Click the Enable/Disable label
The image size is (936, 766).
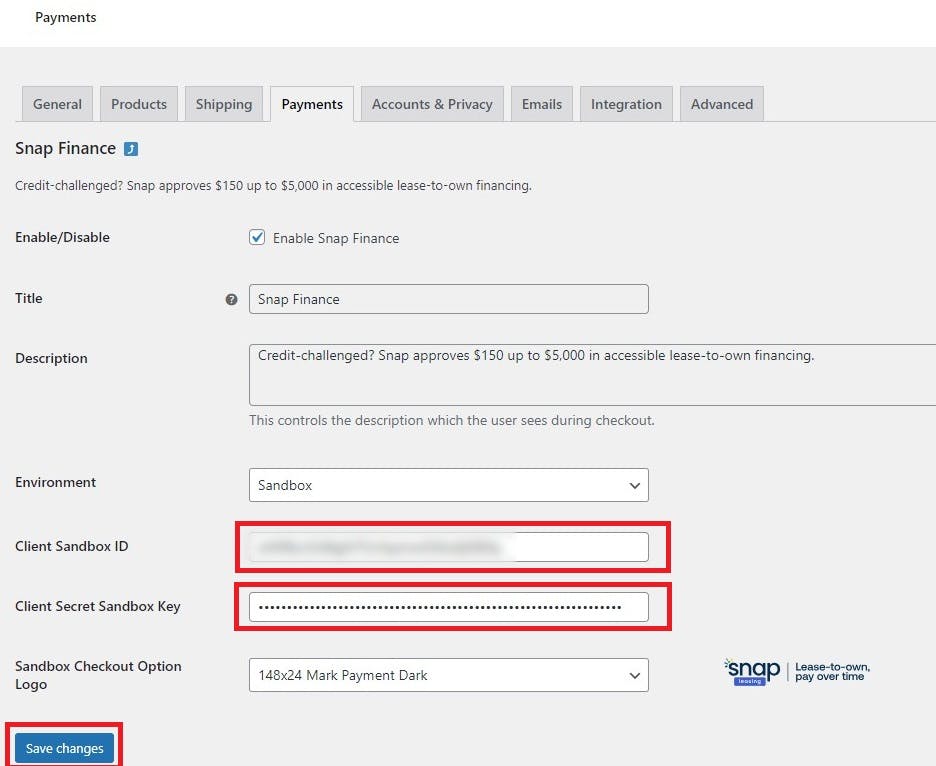click(x=63, y=238)
